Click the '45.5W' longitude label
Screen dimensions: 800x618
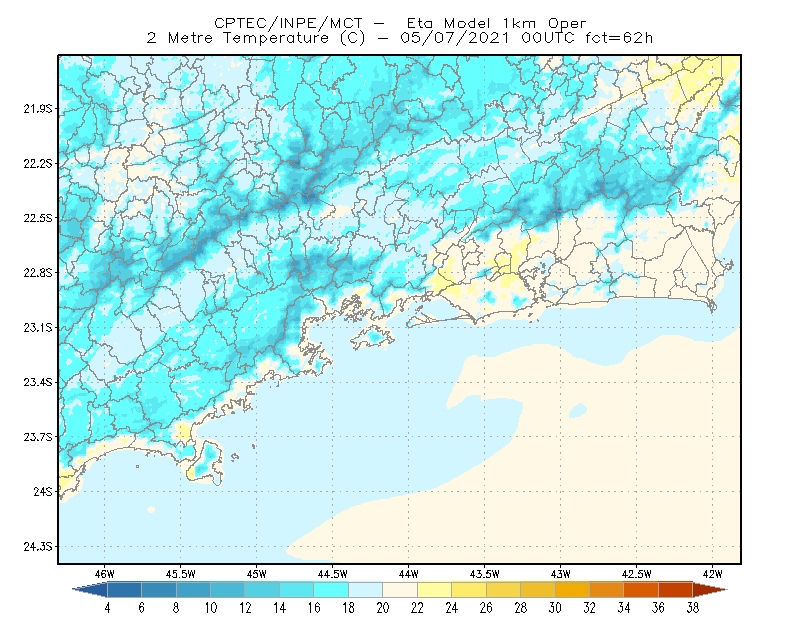(x=181, y=574)
